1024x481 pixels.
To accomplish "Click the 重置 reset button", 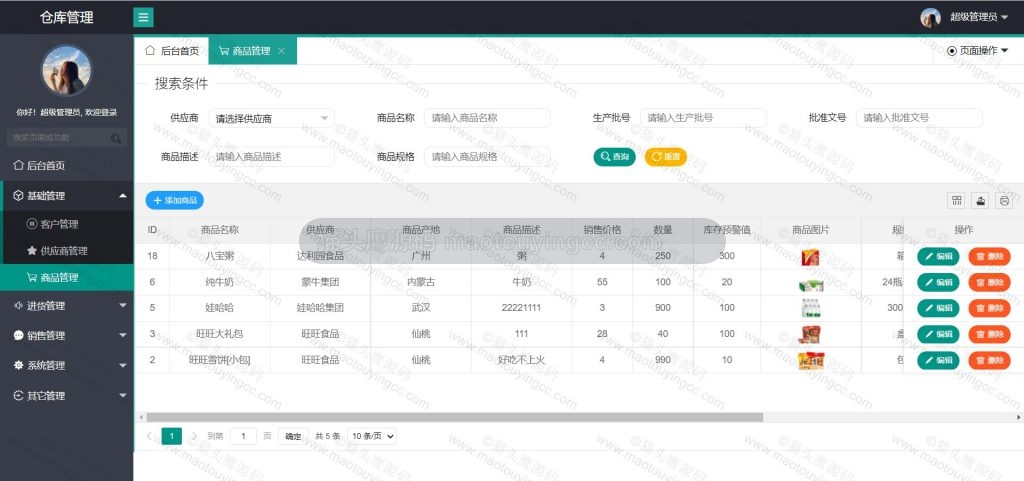I will pos(665,157).
